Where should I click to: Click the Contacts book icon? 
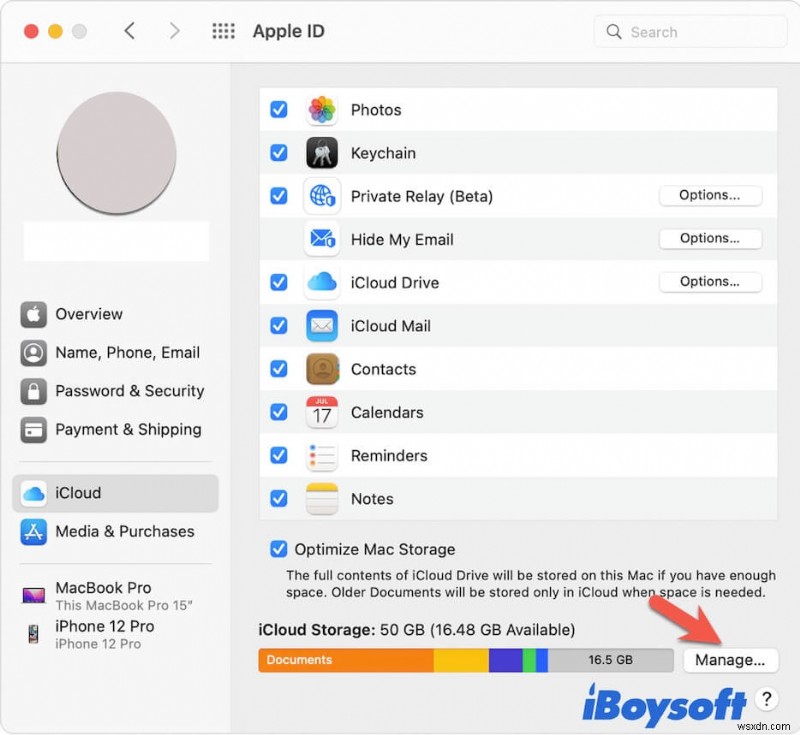(321, 369)
